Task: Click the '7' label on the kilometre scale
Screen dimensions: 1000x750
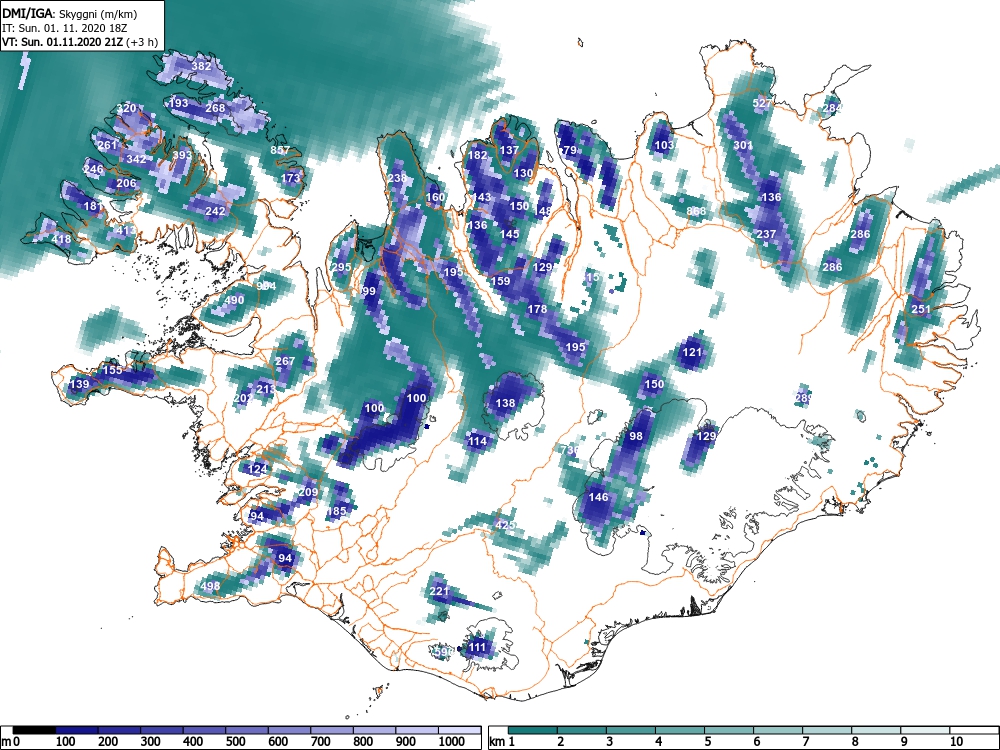Action: click(x=805, y=742)
